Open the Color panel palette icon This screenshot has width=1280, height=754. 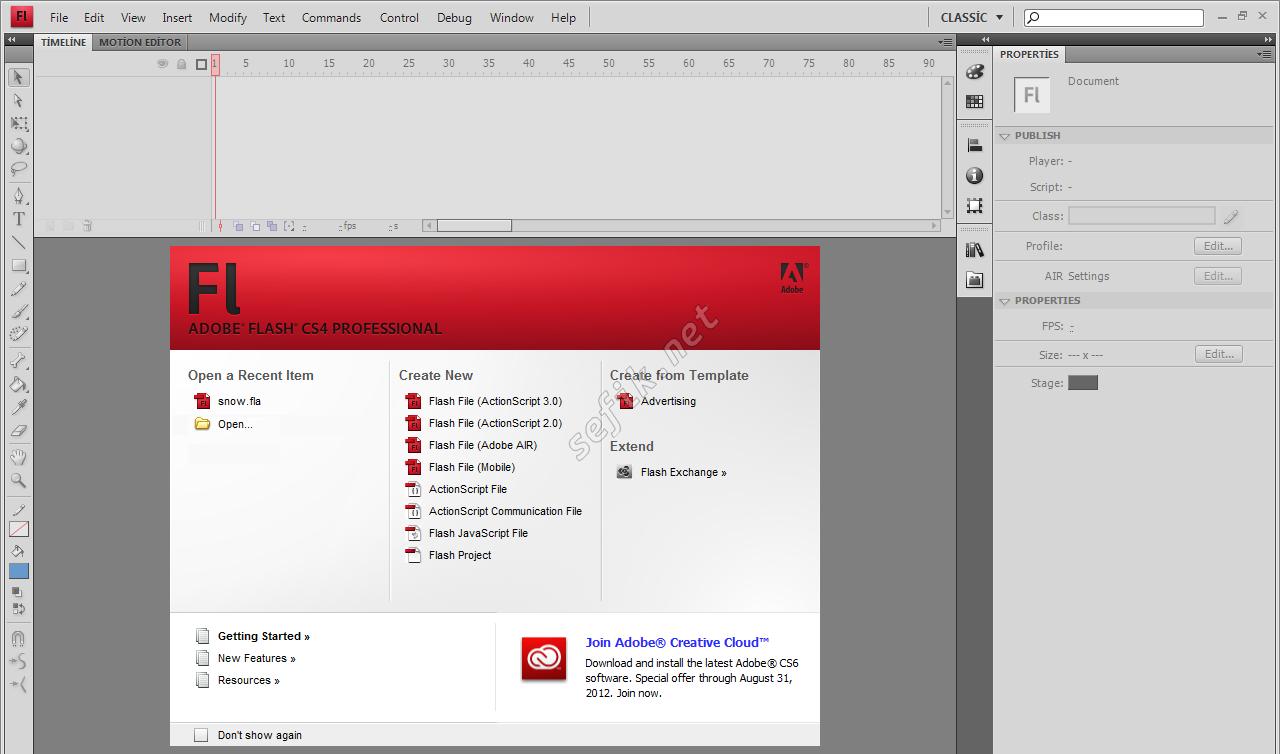pyautogui.click(x=975, y=72)
